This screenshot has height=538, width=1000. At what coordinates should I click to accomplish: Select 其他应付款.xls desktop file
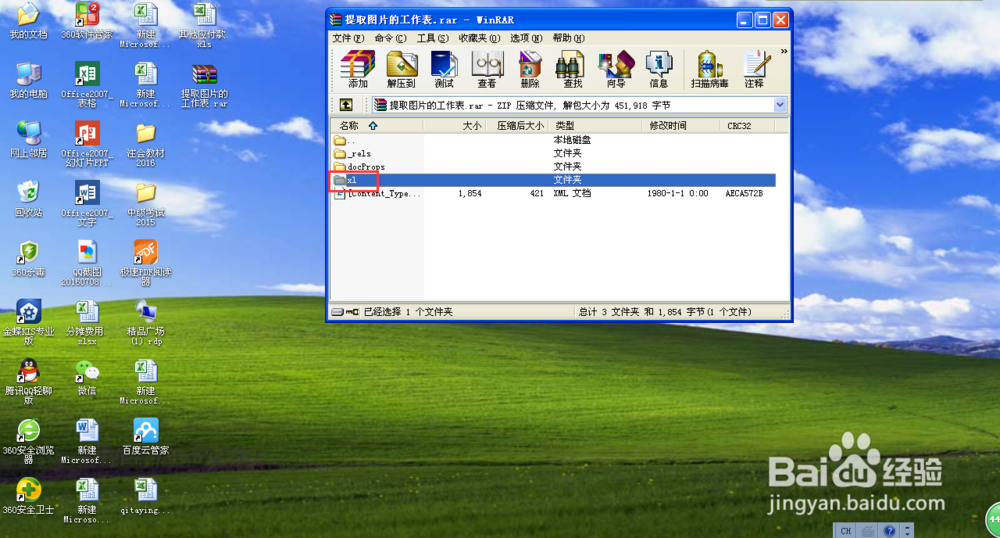coord(204,25)
